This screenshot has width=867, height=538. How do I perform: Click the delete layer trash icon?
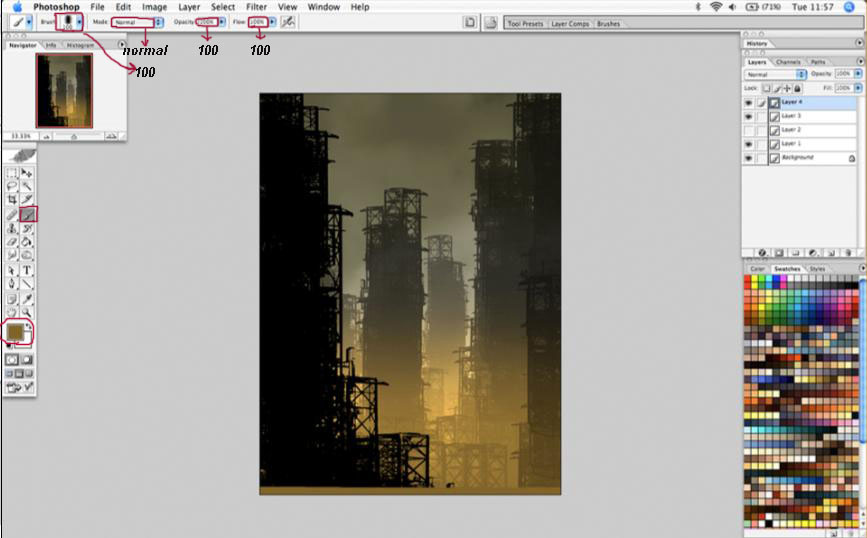tap(848, 253)
